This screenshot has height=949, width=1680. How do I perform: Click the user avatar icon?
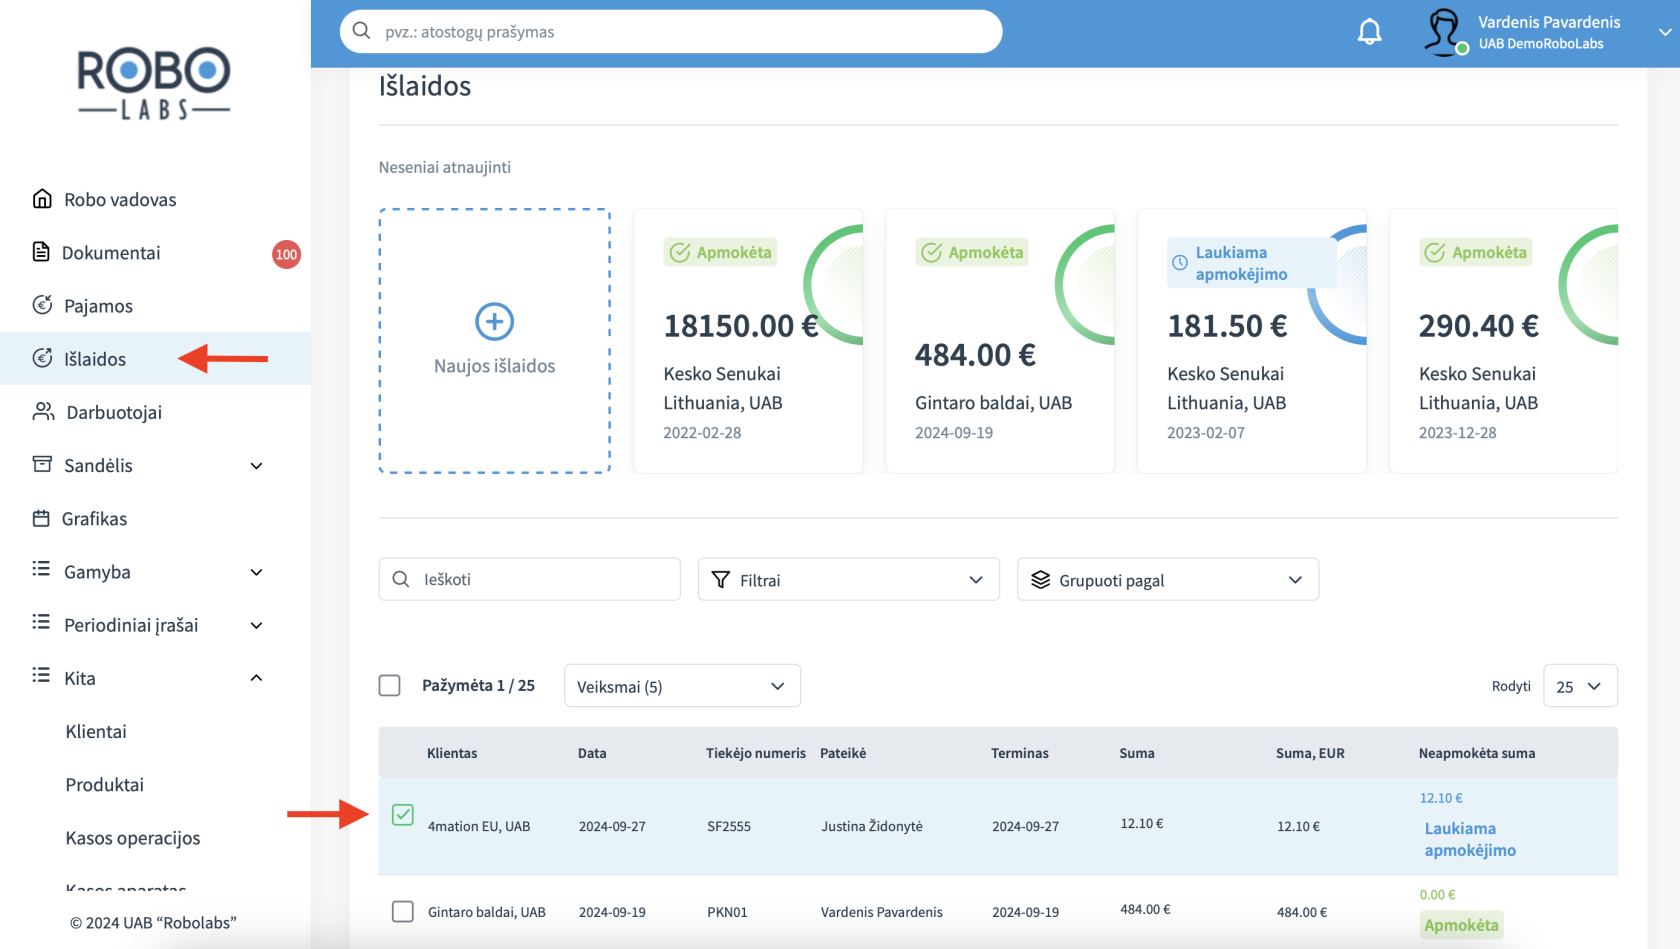pos(1444,32)
